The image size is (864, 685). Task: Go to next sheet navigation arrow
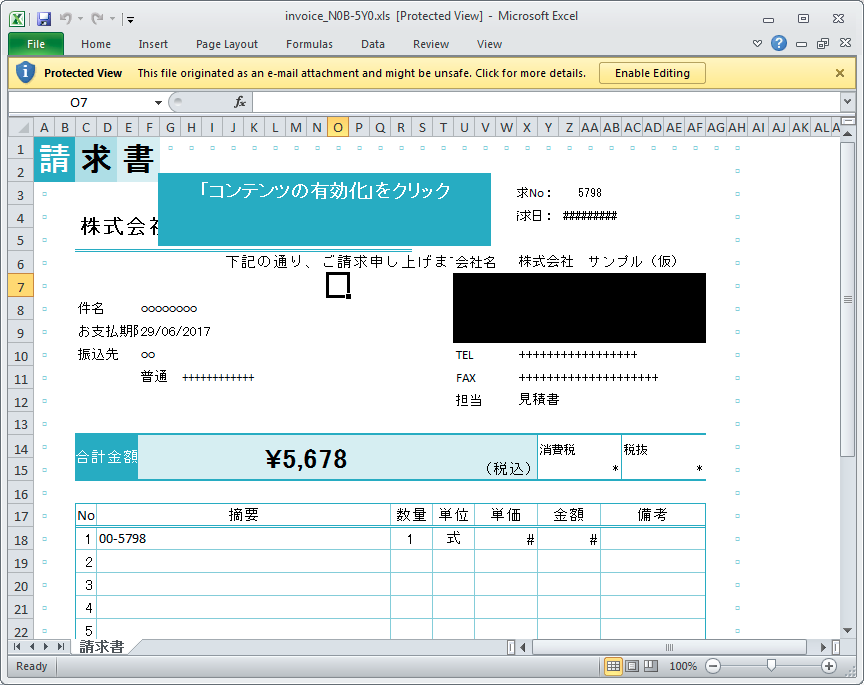[x=46, y=646]
